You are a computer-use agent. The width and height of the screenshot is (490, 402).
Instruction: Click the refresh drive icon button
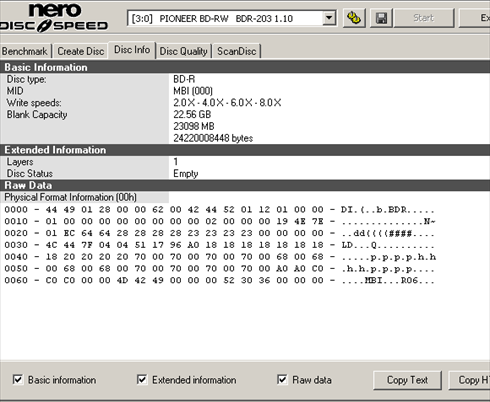tap(354, 18)
